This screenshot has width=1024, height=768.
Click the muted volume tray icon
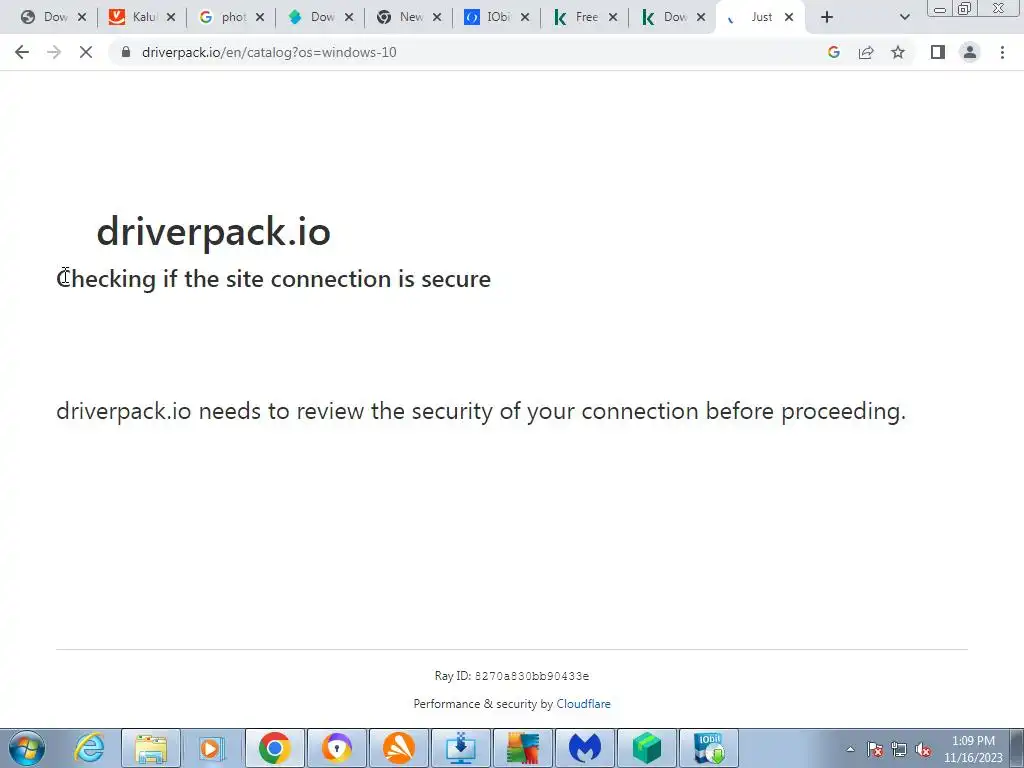pyautogui.click(x=923, y=750)
